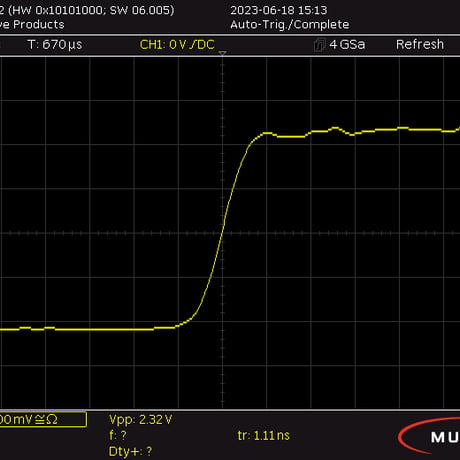Click the date and time 2023-06-18 15:13
The height and width of the screenshot is (460, 460).
pos(279,10)
